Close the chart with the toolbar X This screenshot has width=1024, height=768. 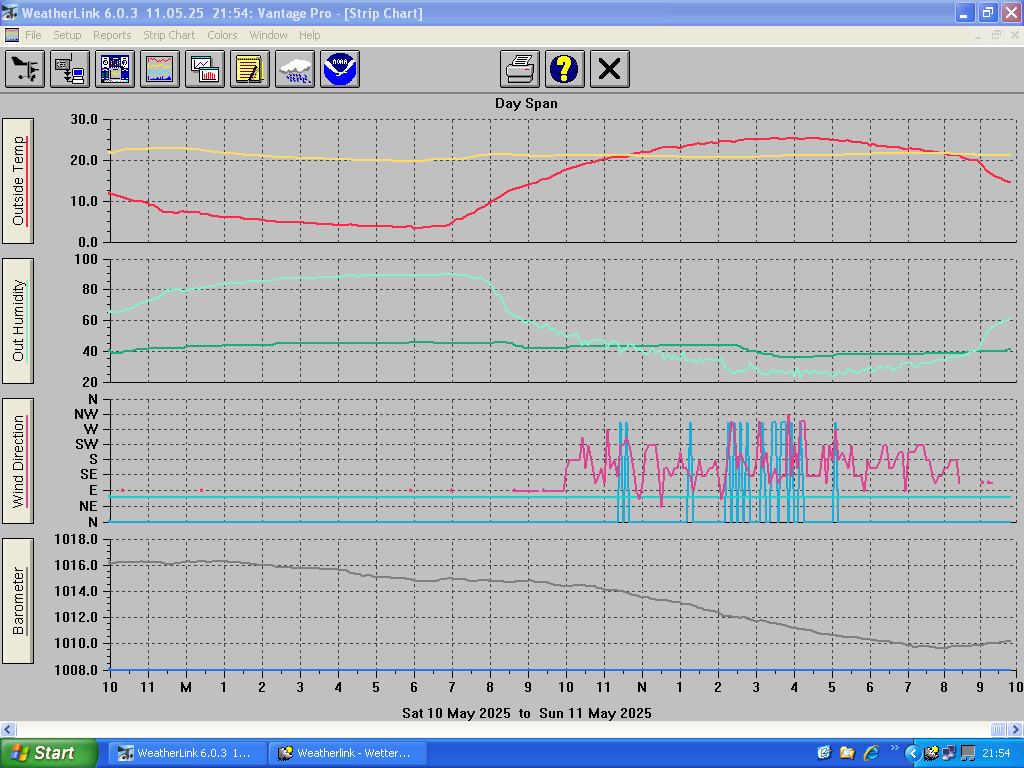pyautogui.click(x=610, y=69)
